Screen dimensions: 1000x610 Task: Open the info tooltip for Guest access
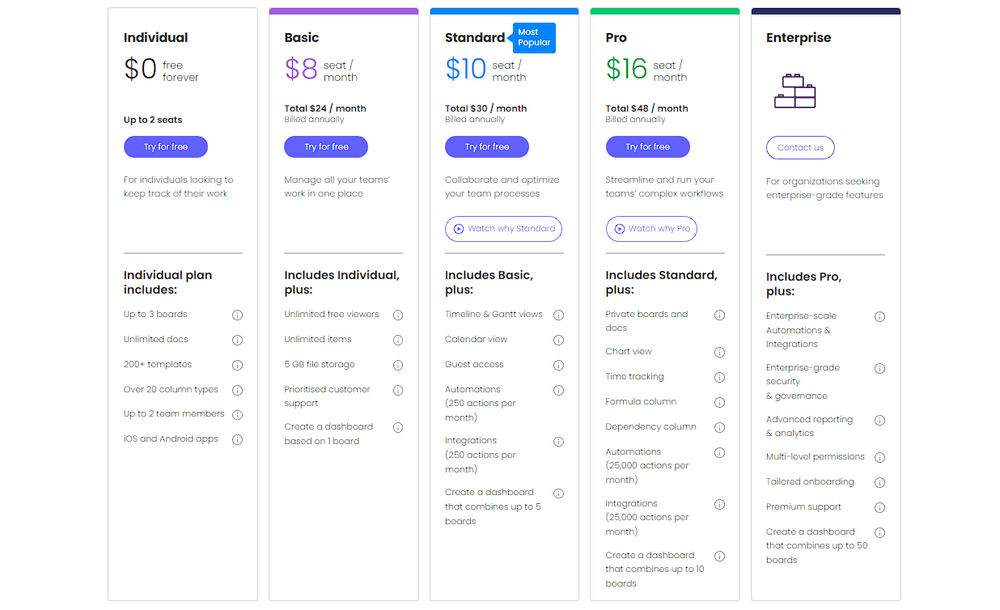pyautogui.click(x=559, y=364)
